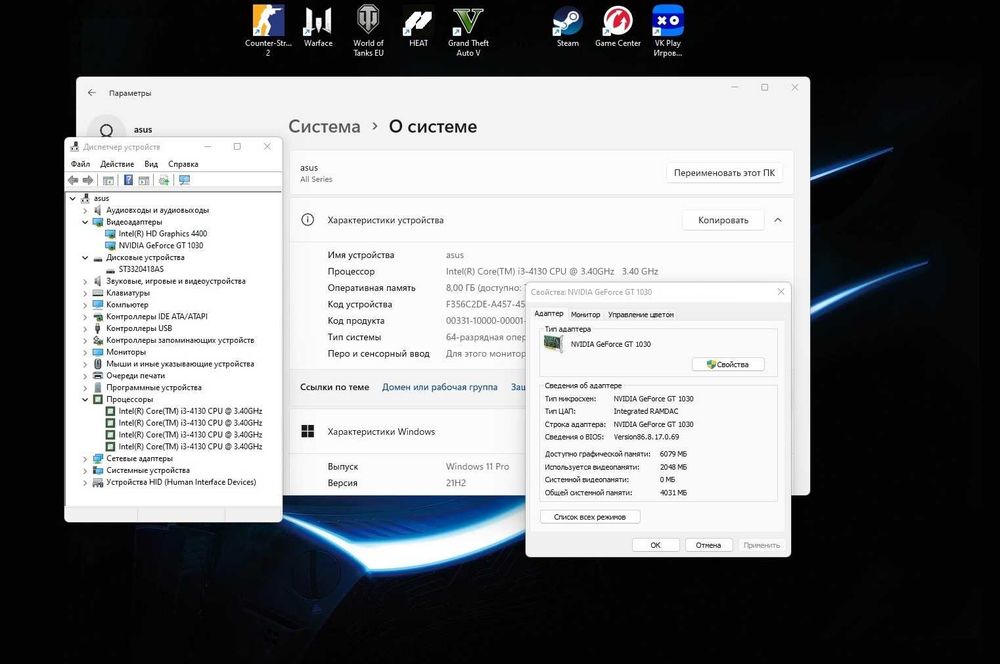Expand the Мониторы node
1000x664 pixels.
(85, 352)
